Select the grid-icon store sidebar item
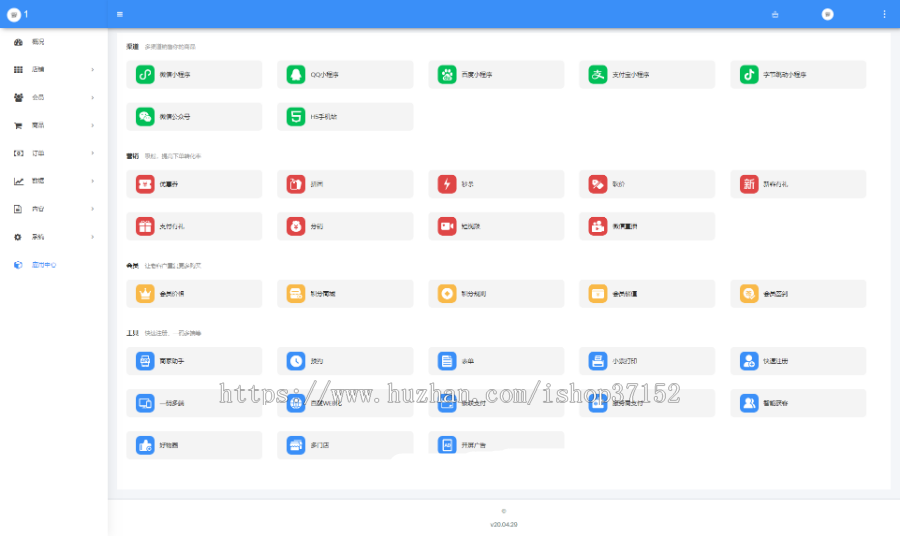 coord(53,69)
